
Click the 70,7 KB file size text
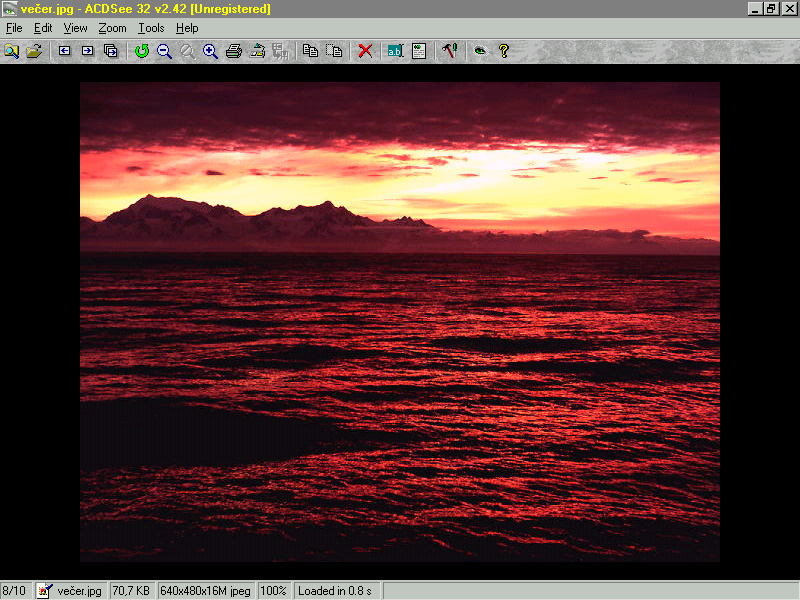pos(131,591)
